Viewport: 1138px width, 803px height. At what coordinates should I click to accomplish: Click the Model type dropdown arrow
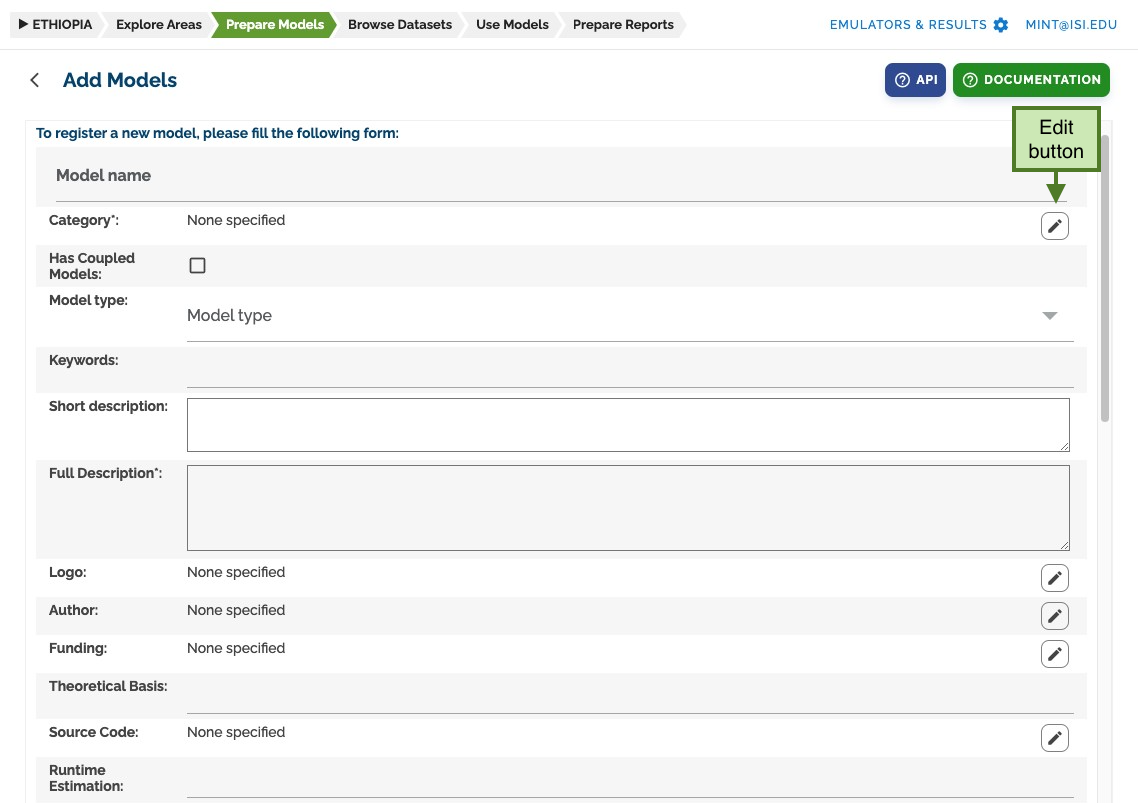pyautogui.click(x=1049, y=315)
